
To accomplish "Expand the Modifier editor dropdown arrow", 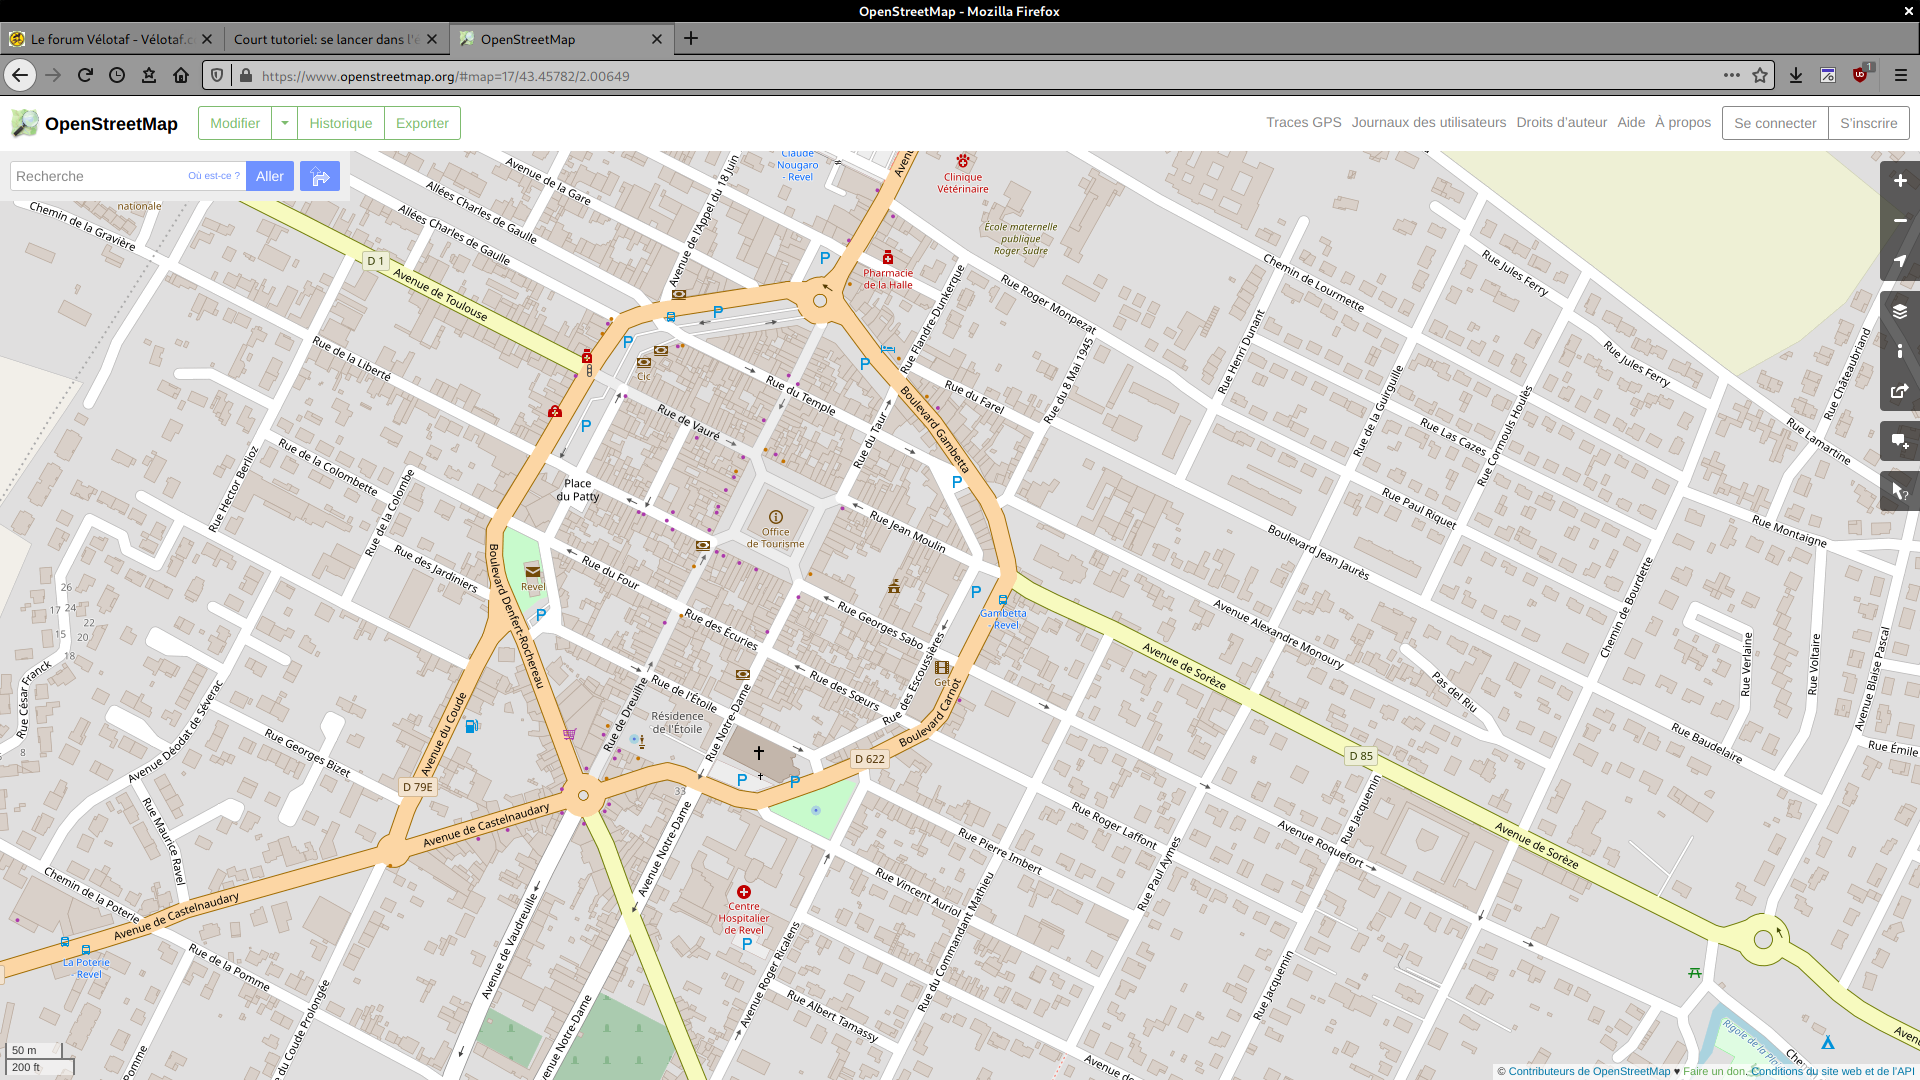I will click(285, 123).
